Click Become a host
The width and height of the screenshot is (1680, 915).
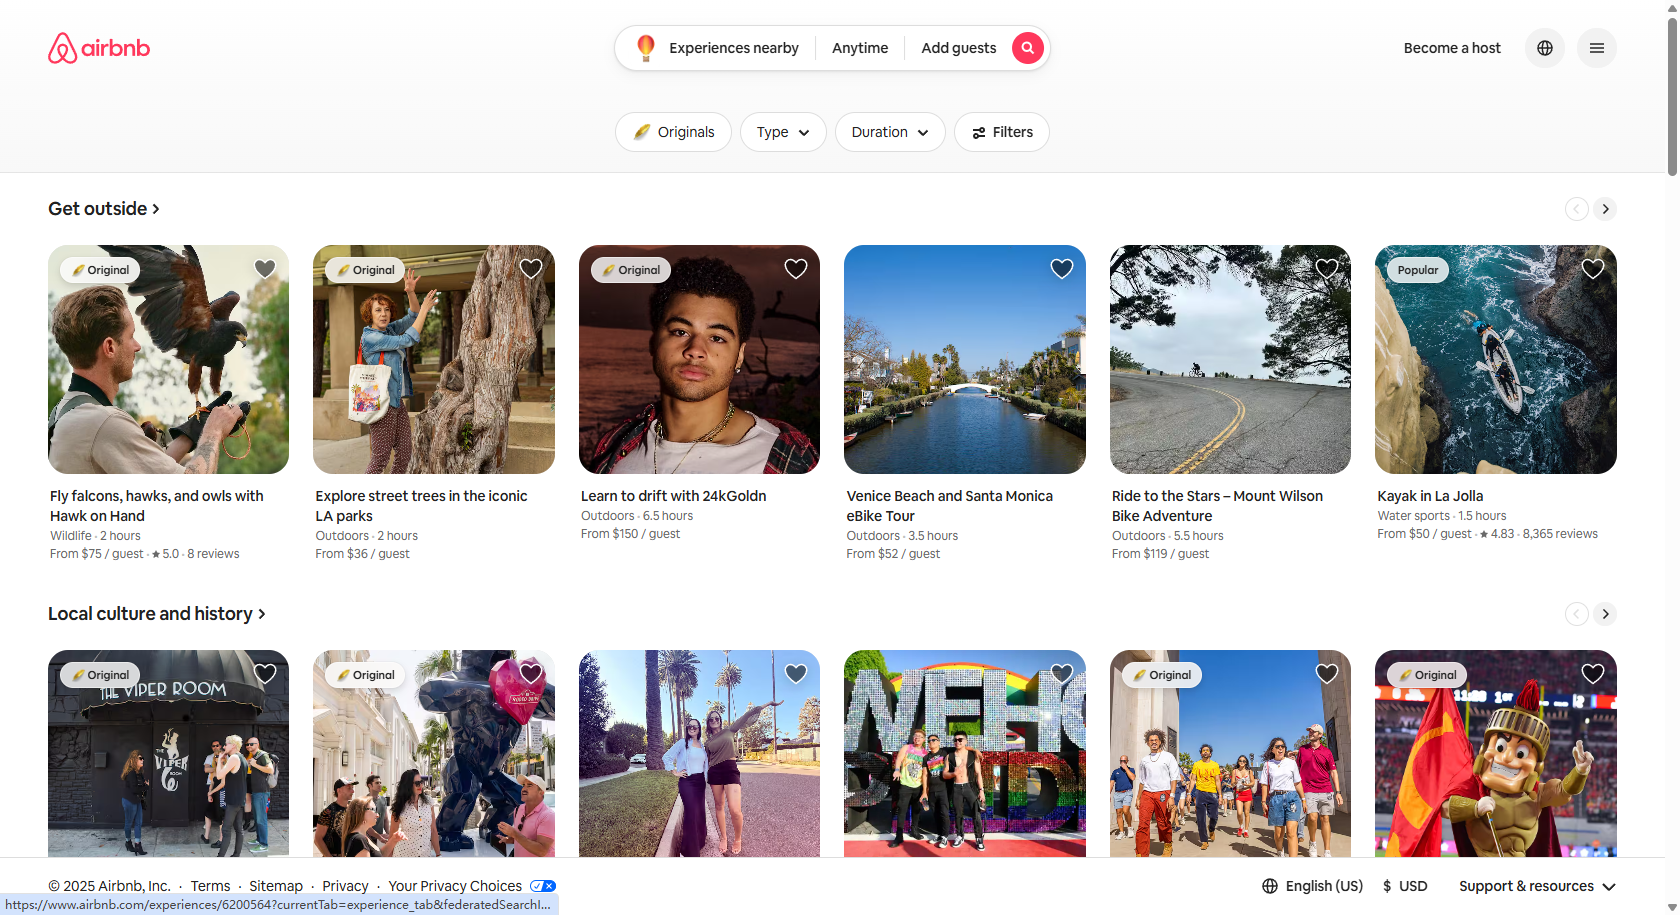pyautogui.click(x=1452, y=47)
